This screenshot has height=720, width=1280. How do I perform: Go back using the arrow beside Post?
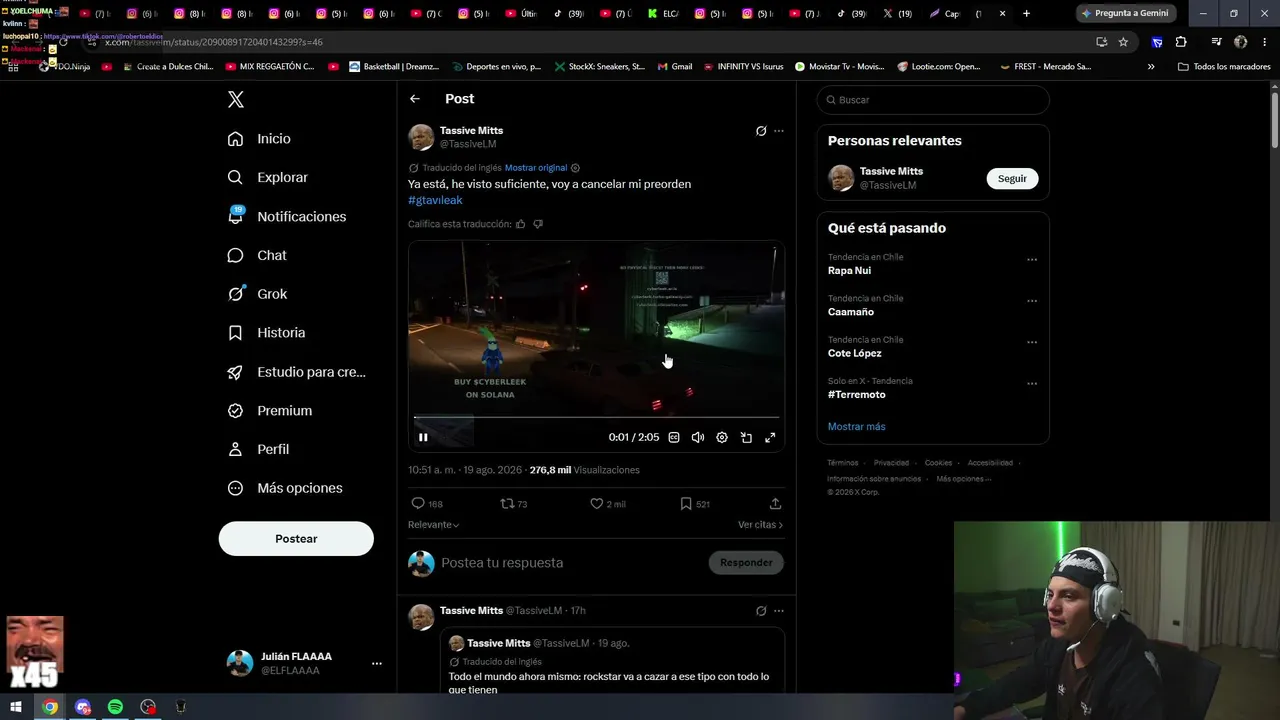pyautogui.click(x=415, y=99)
